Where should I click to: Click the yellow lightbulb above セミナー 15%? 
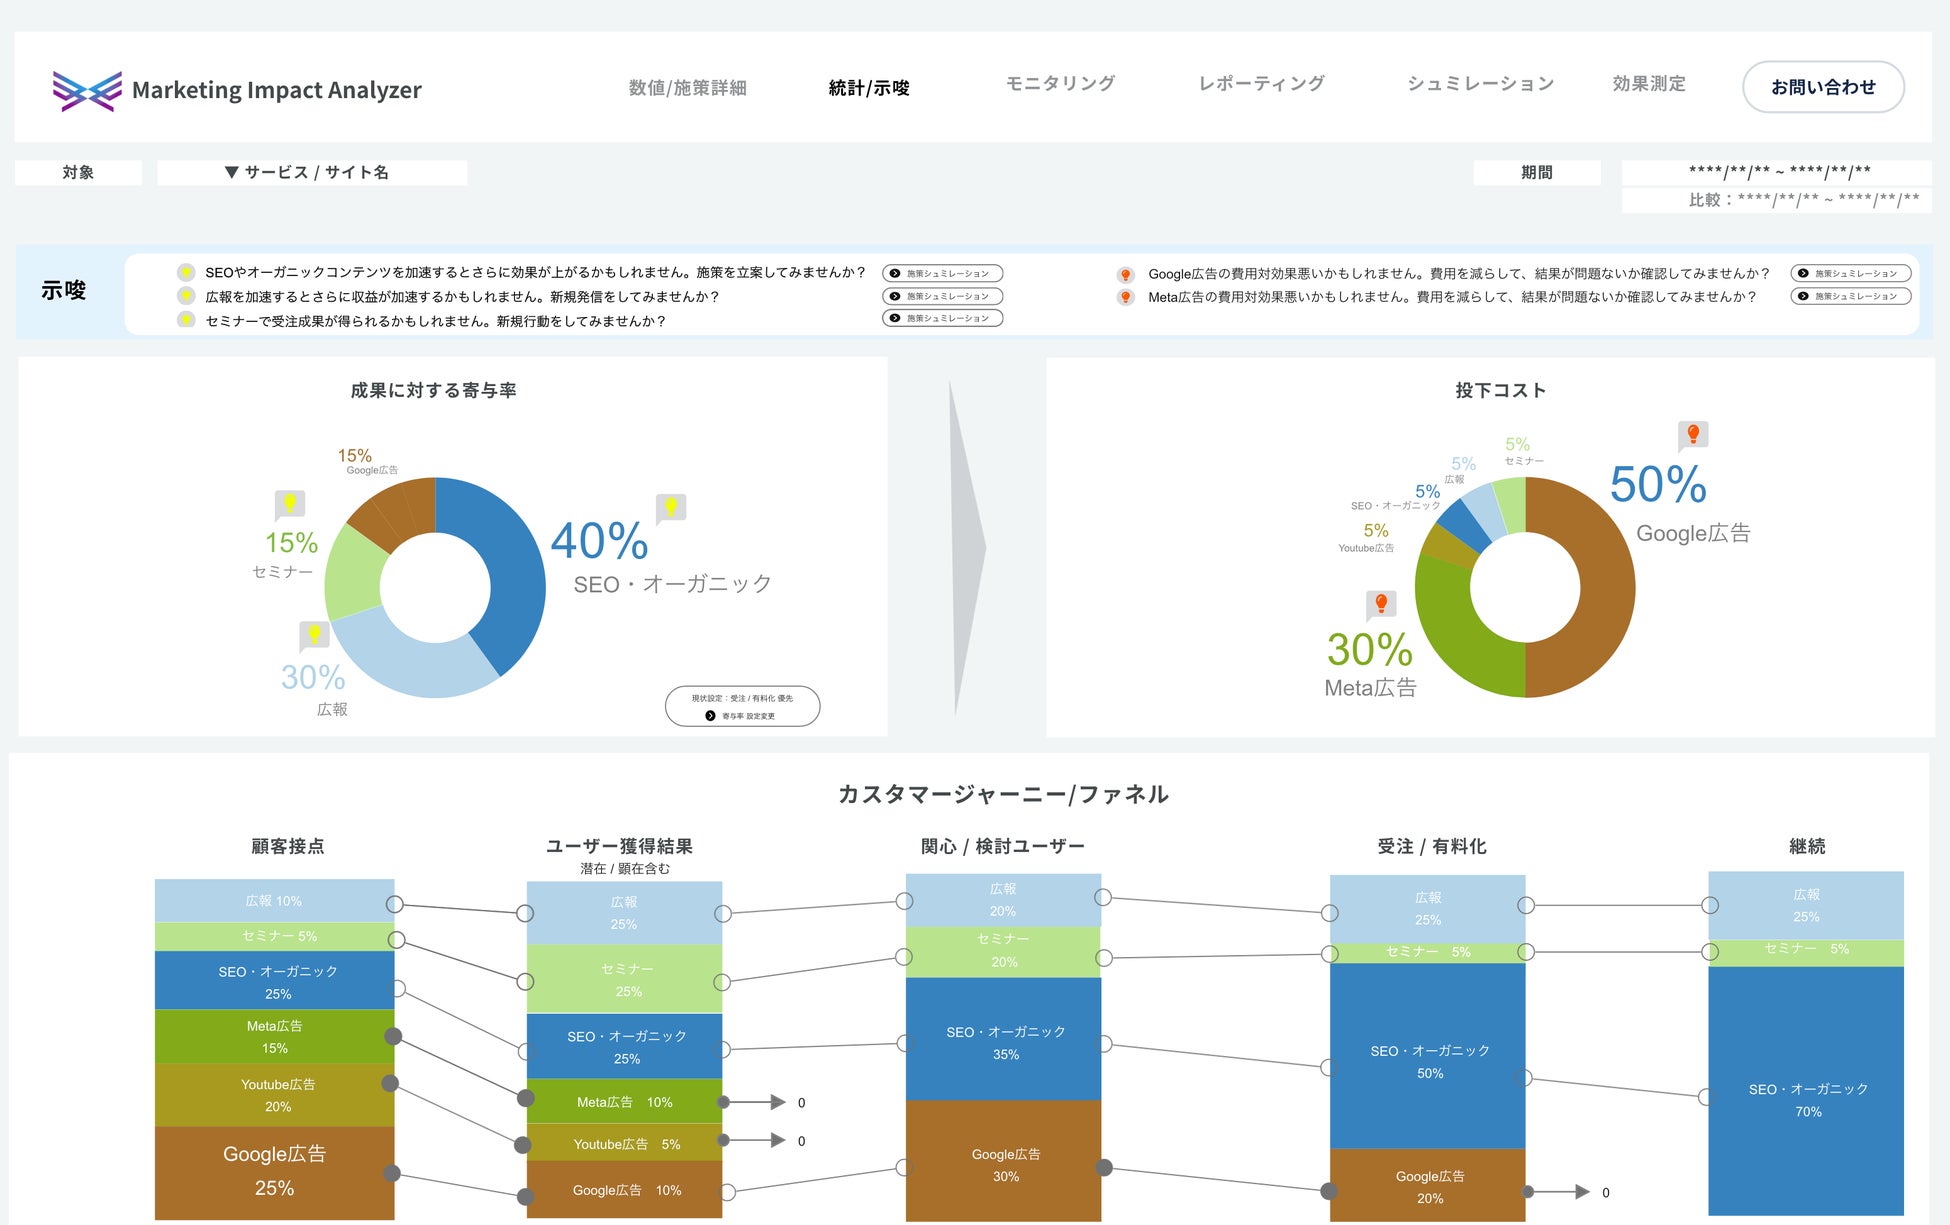coord(290,503)
